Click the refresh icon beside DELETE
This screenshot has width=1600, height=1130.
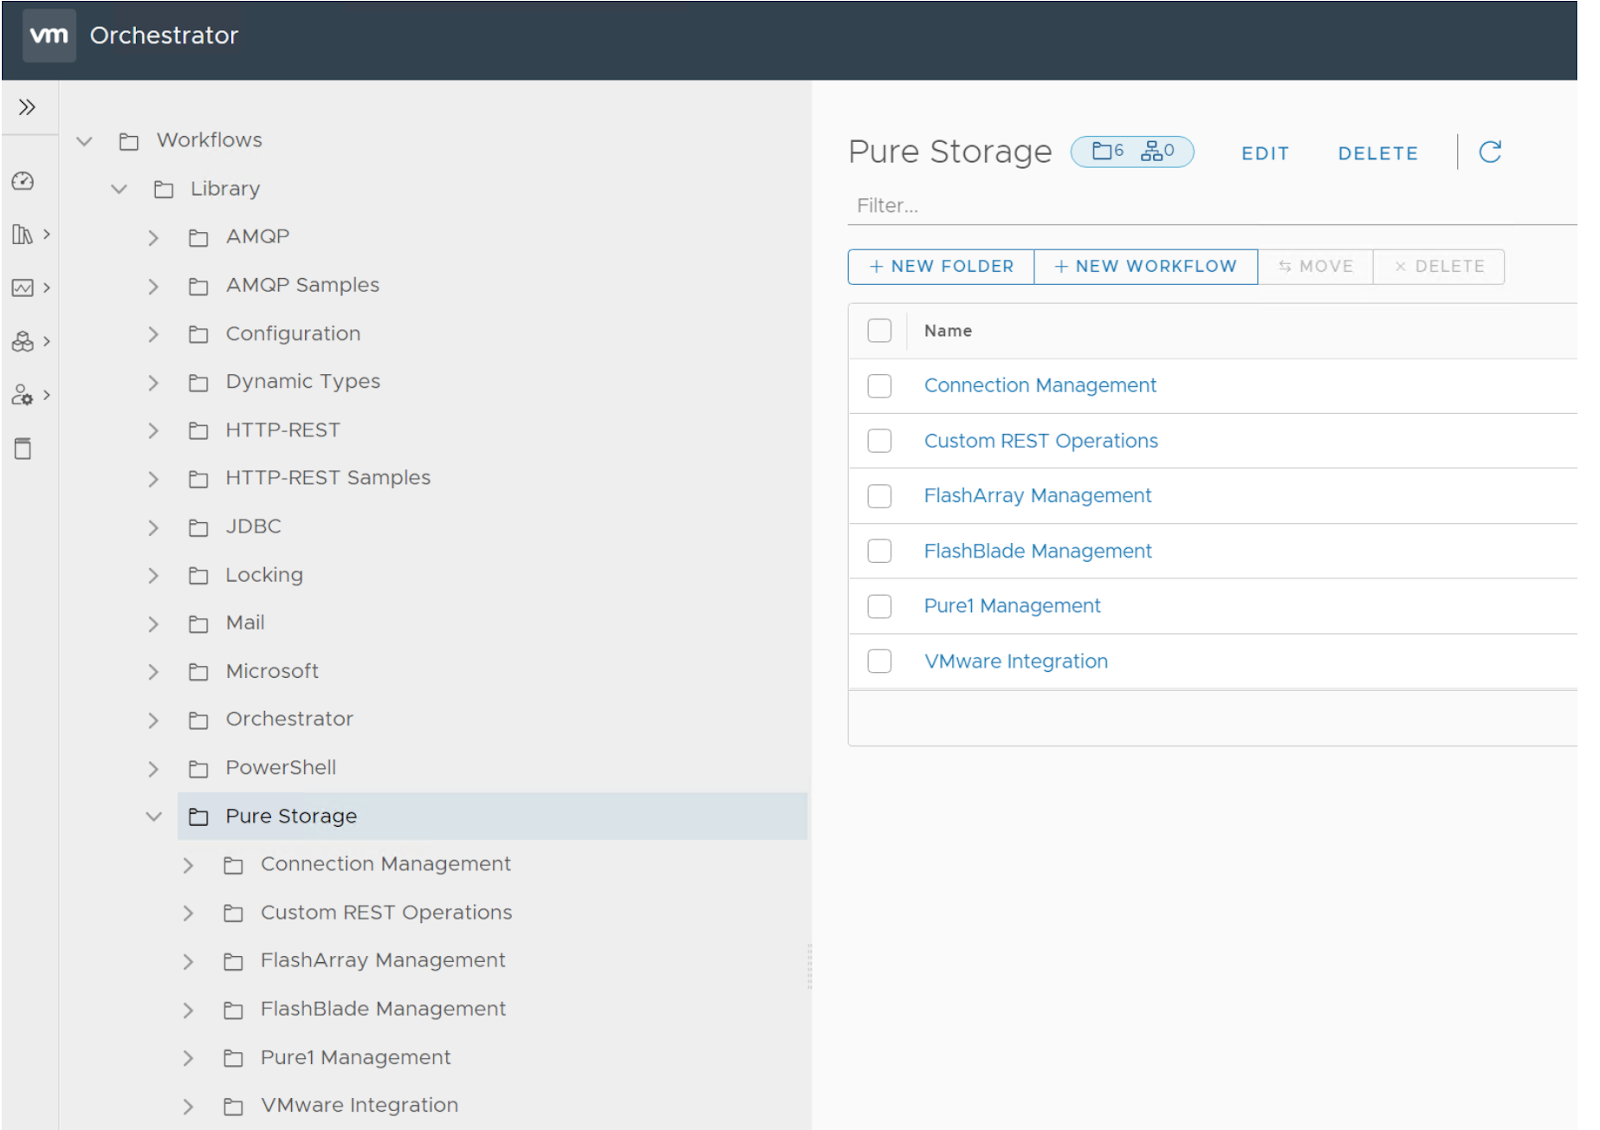click(1490, 152)
